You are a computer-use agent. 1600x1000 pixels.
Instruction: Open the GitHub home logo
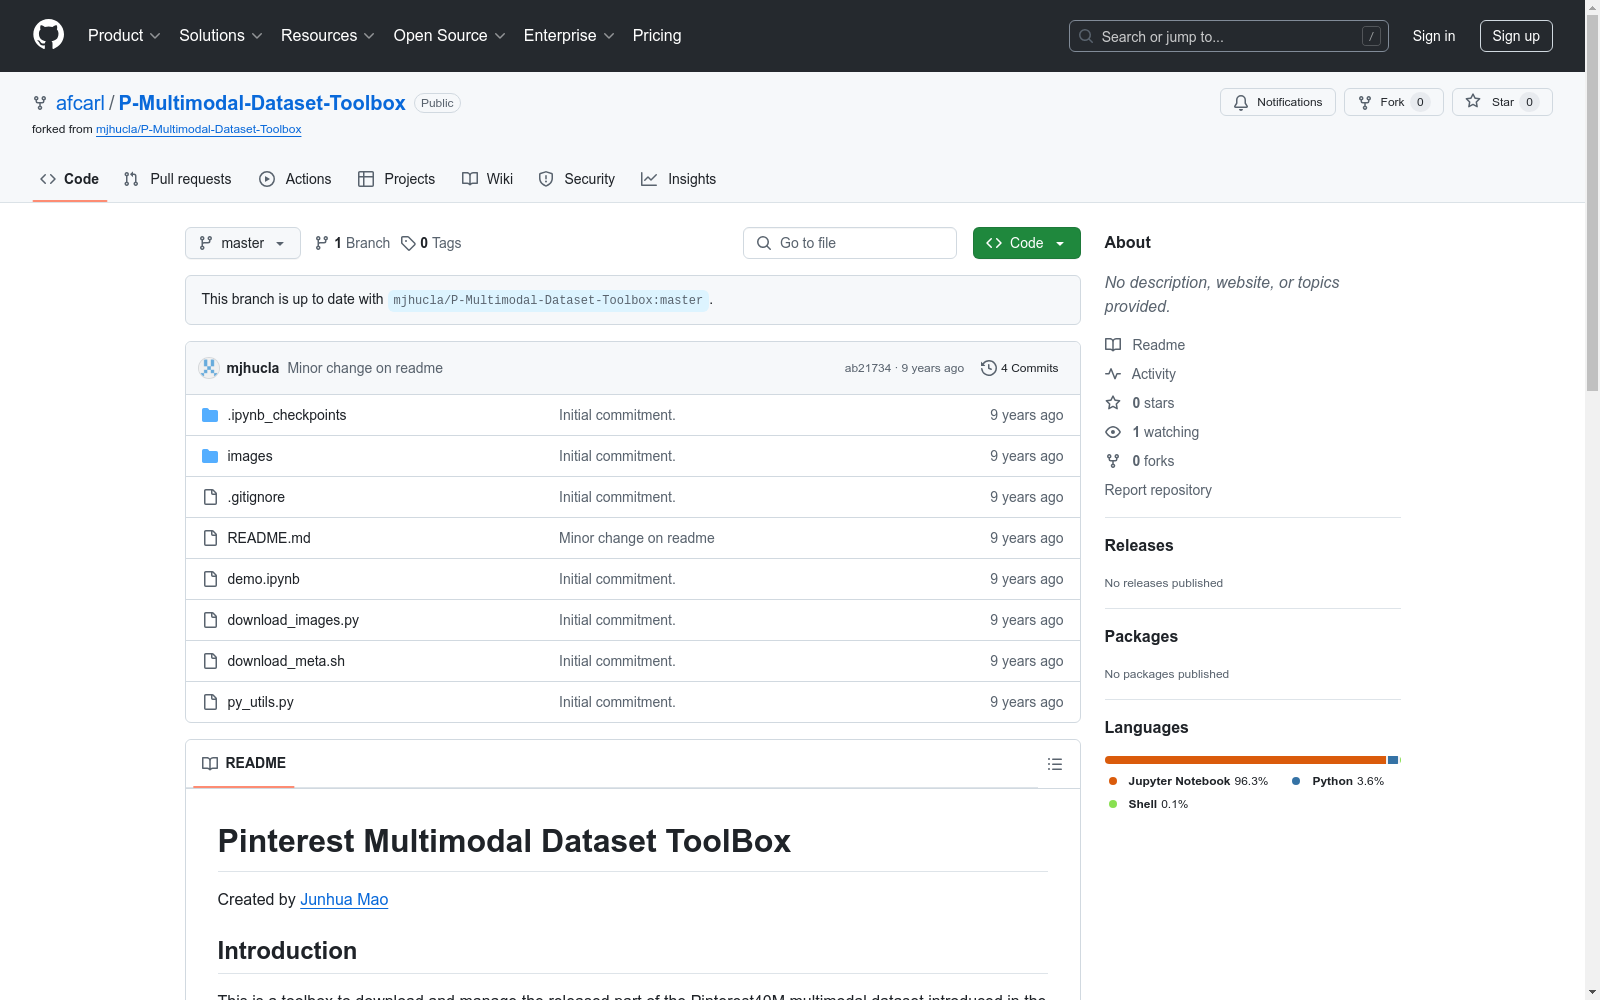(x=48, y=35)
